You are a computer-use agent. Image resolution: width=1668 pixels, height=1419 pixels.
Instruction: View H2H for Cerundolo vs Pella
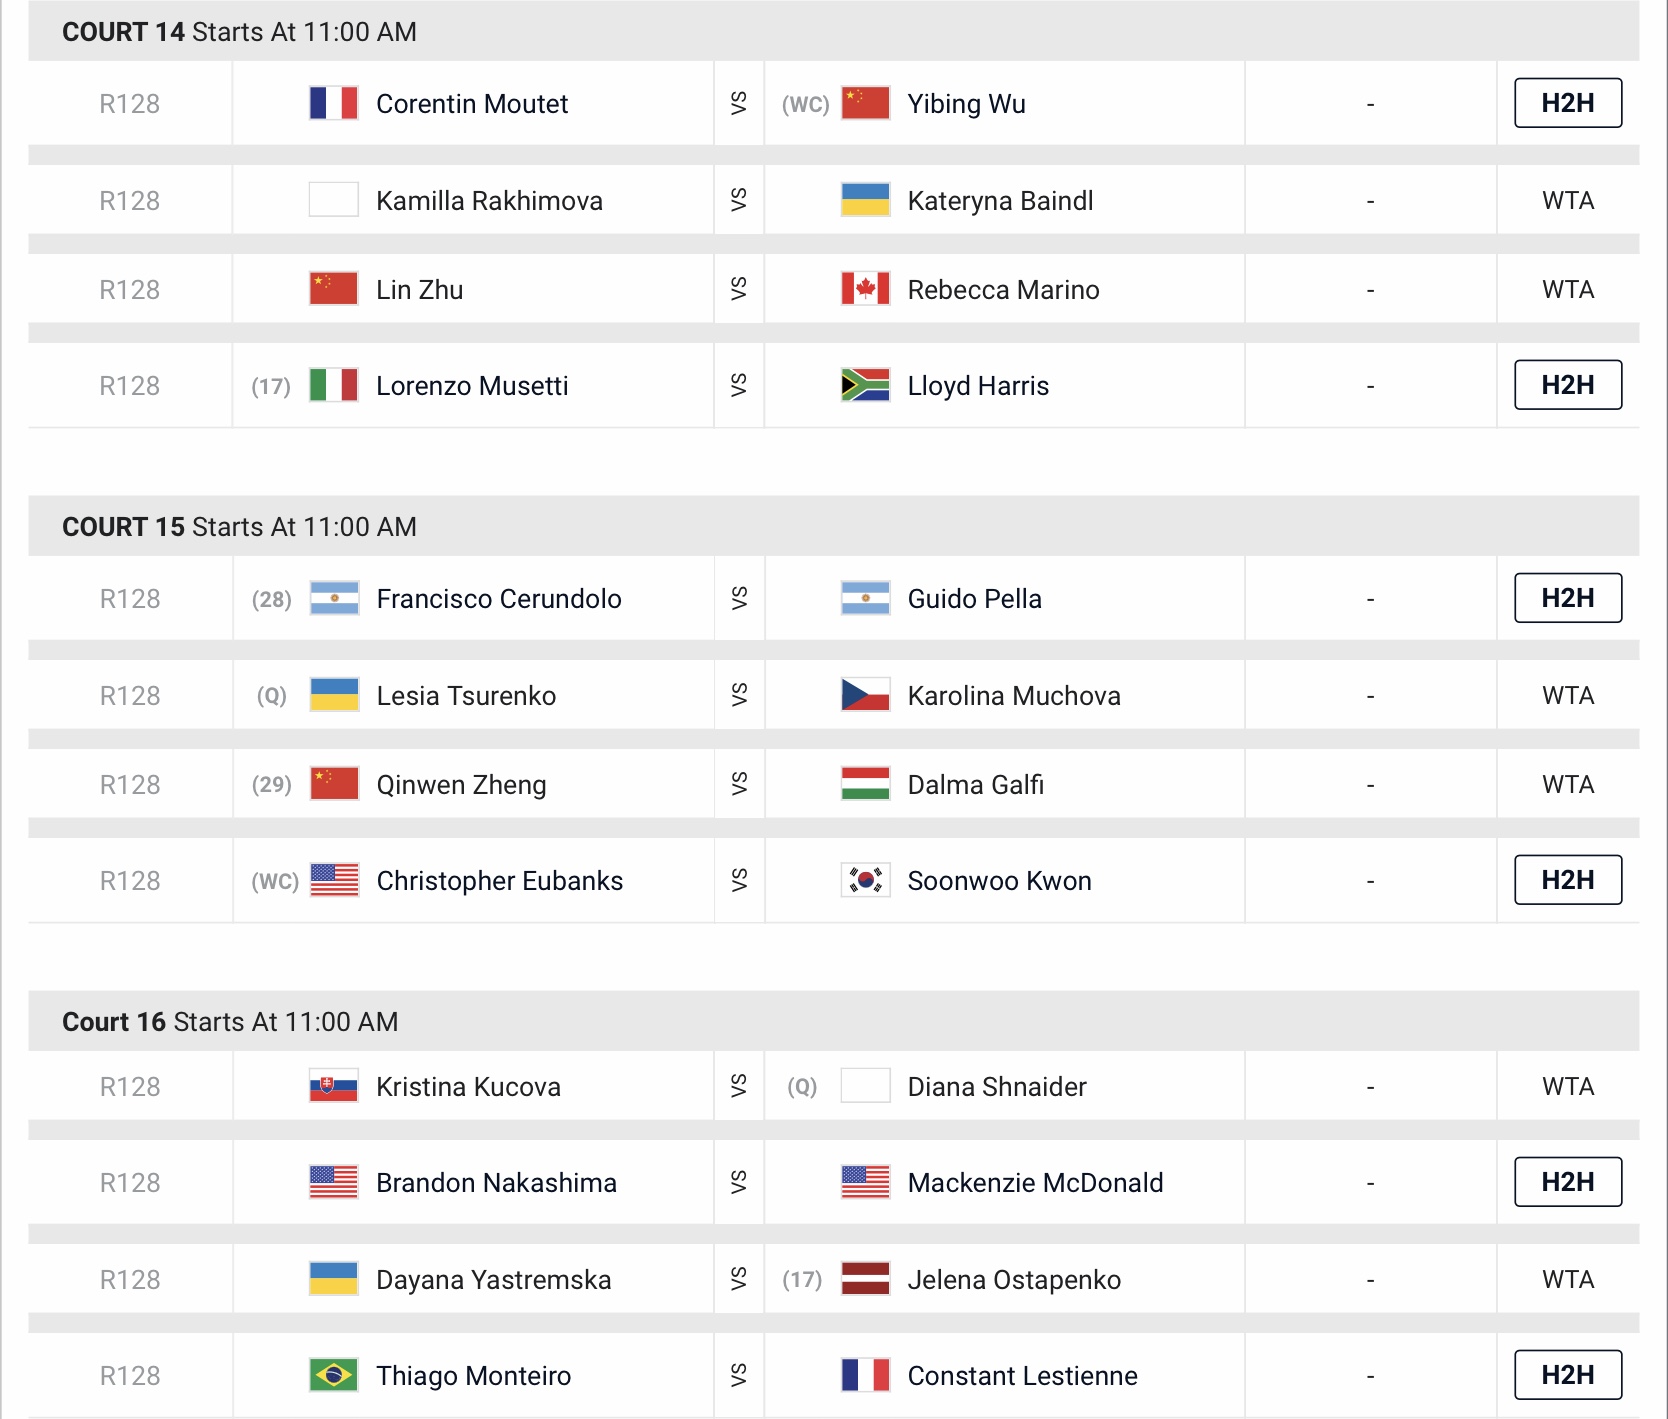click(x=1567, y=598)
